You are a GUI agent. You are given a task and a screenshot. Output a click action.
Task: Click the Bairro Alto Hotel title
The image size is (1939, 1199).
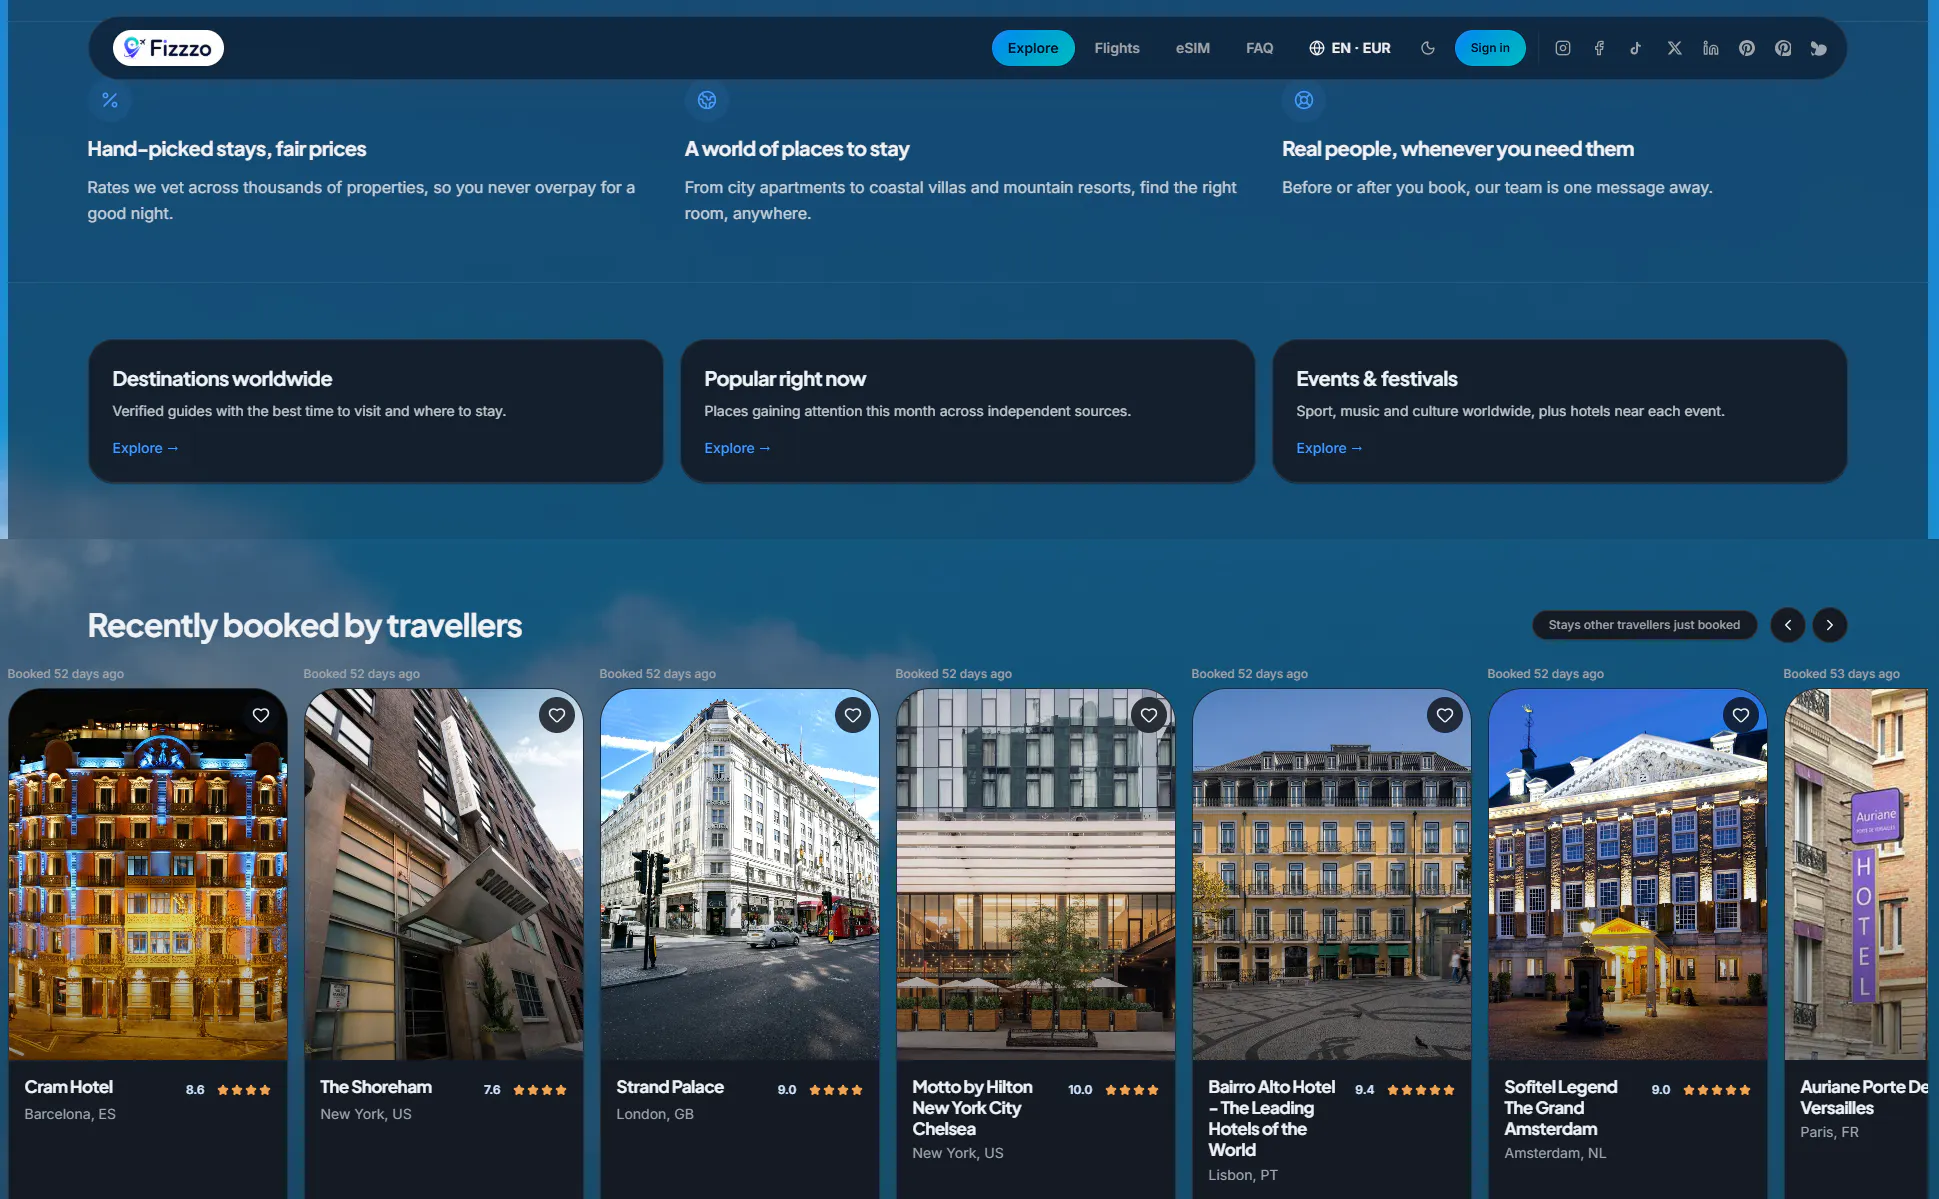(1271, 1118)
